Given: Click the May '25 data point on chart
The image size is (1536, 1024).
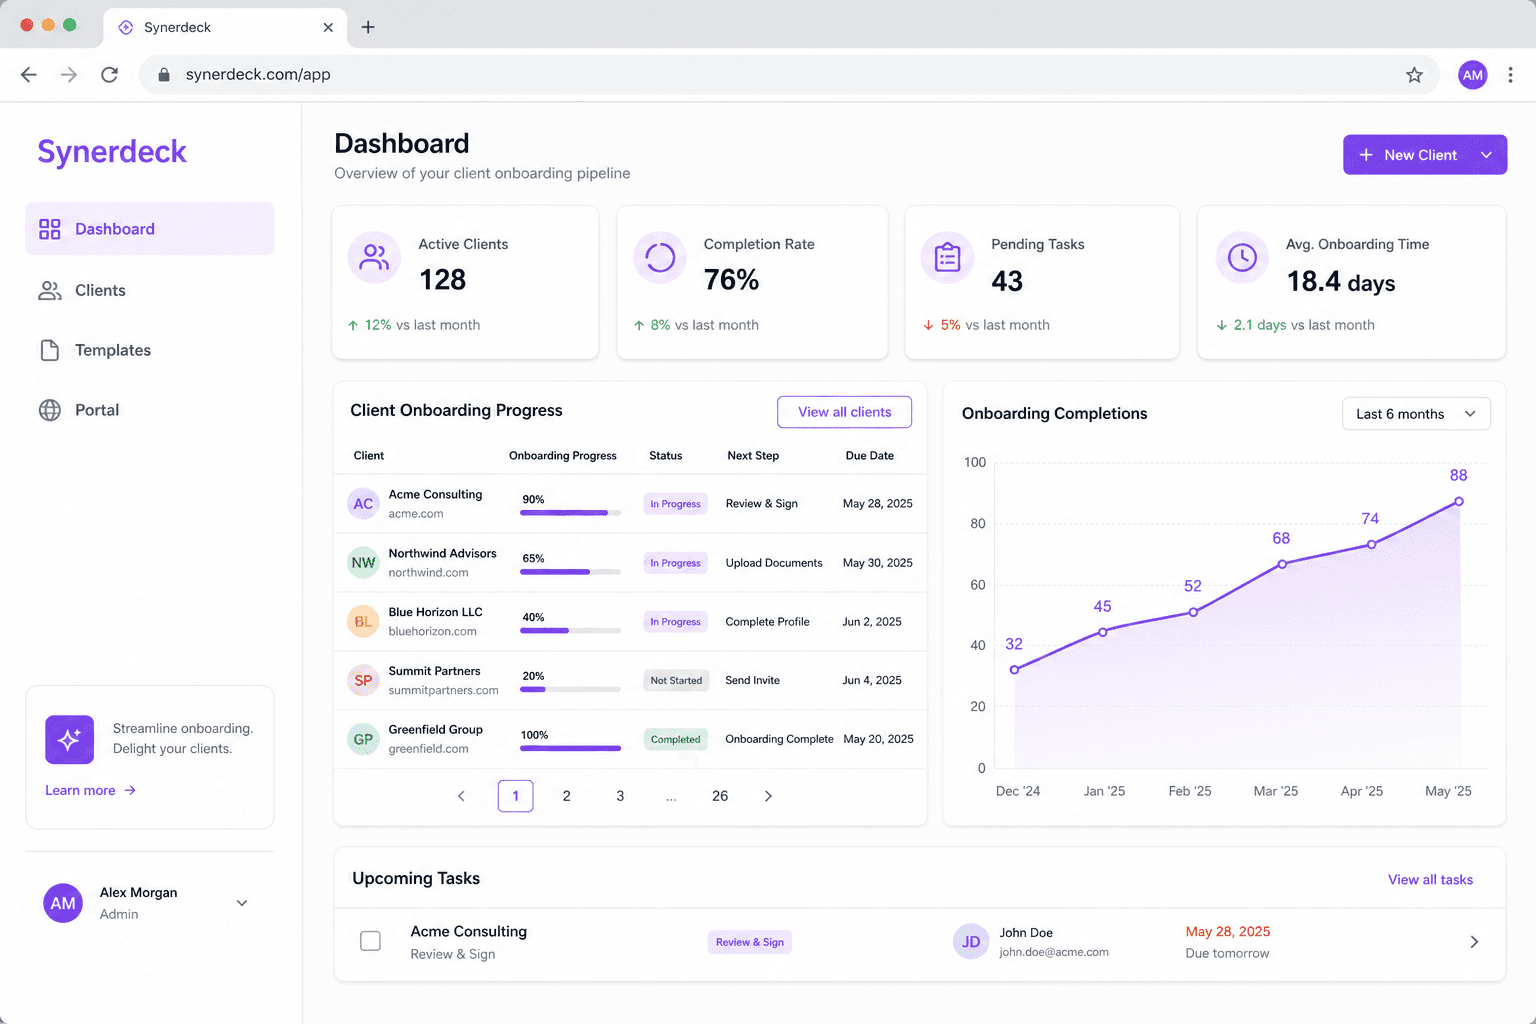Looking at the screenshot, I should click(1459, 502).
